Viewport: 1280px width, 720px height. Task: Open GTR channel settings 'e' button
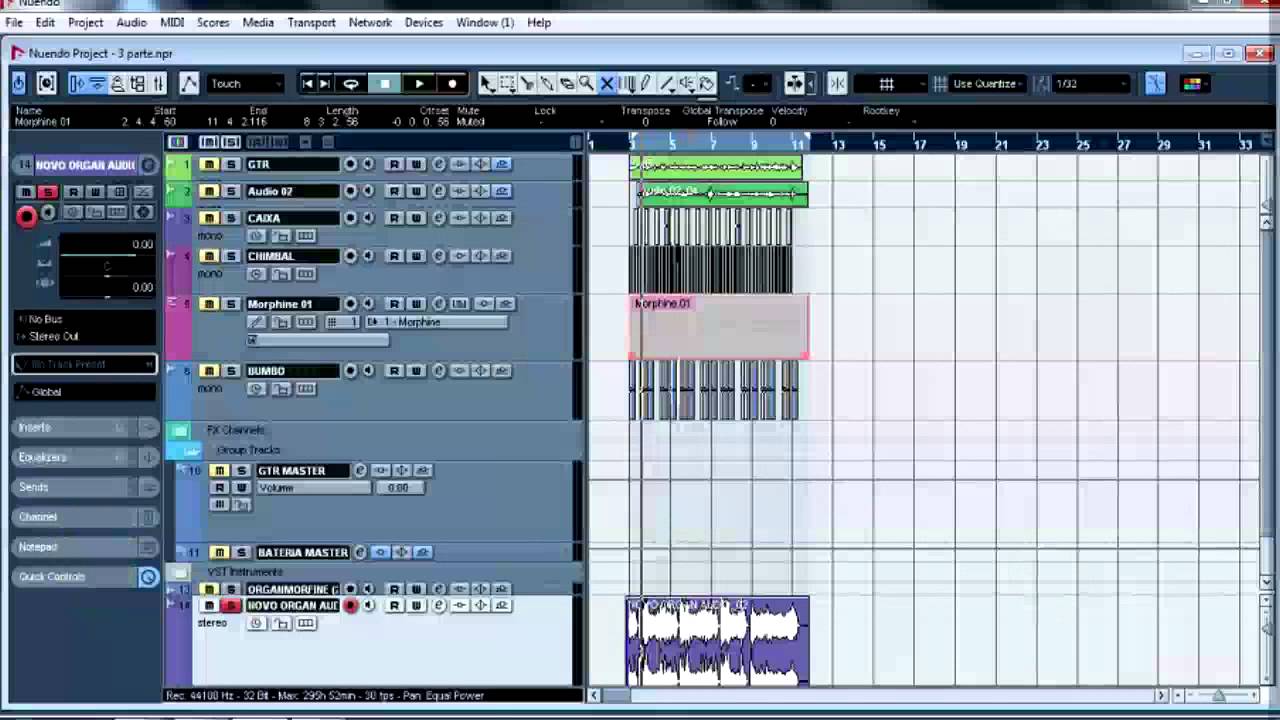pos(438,164)
